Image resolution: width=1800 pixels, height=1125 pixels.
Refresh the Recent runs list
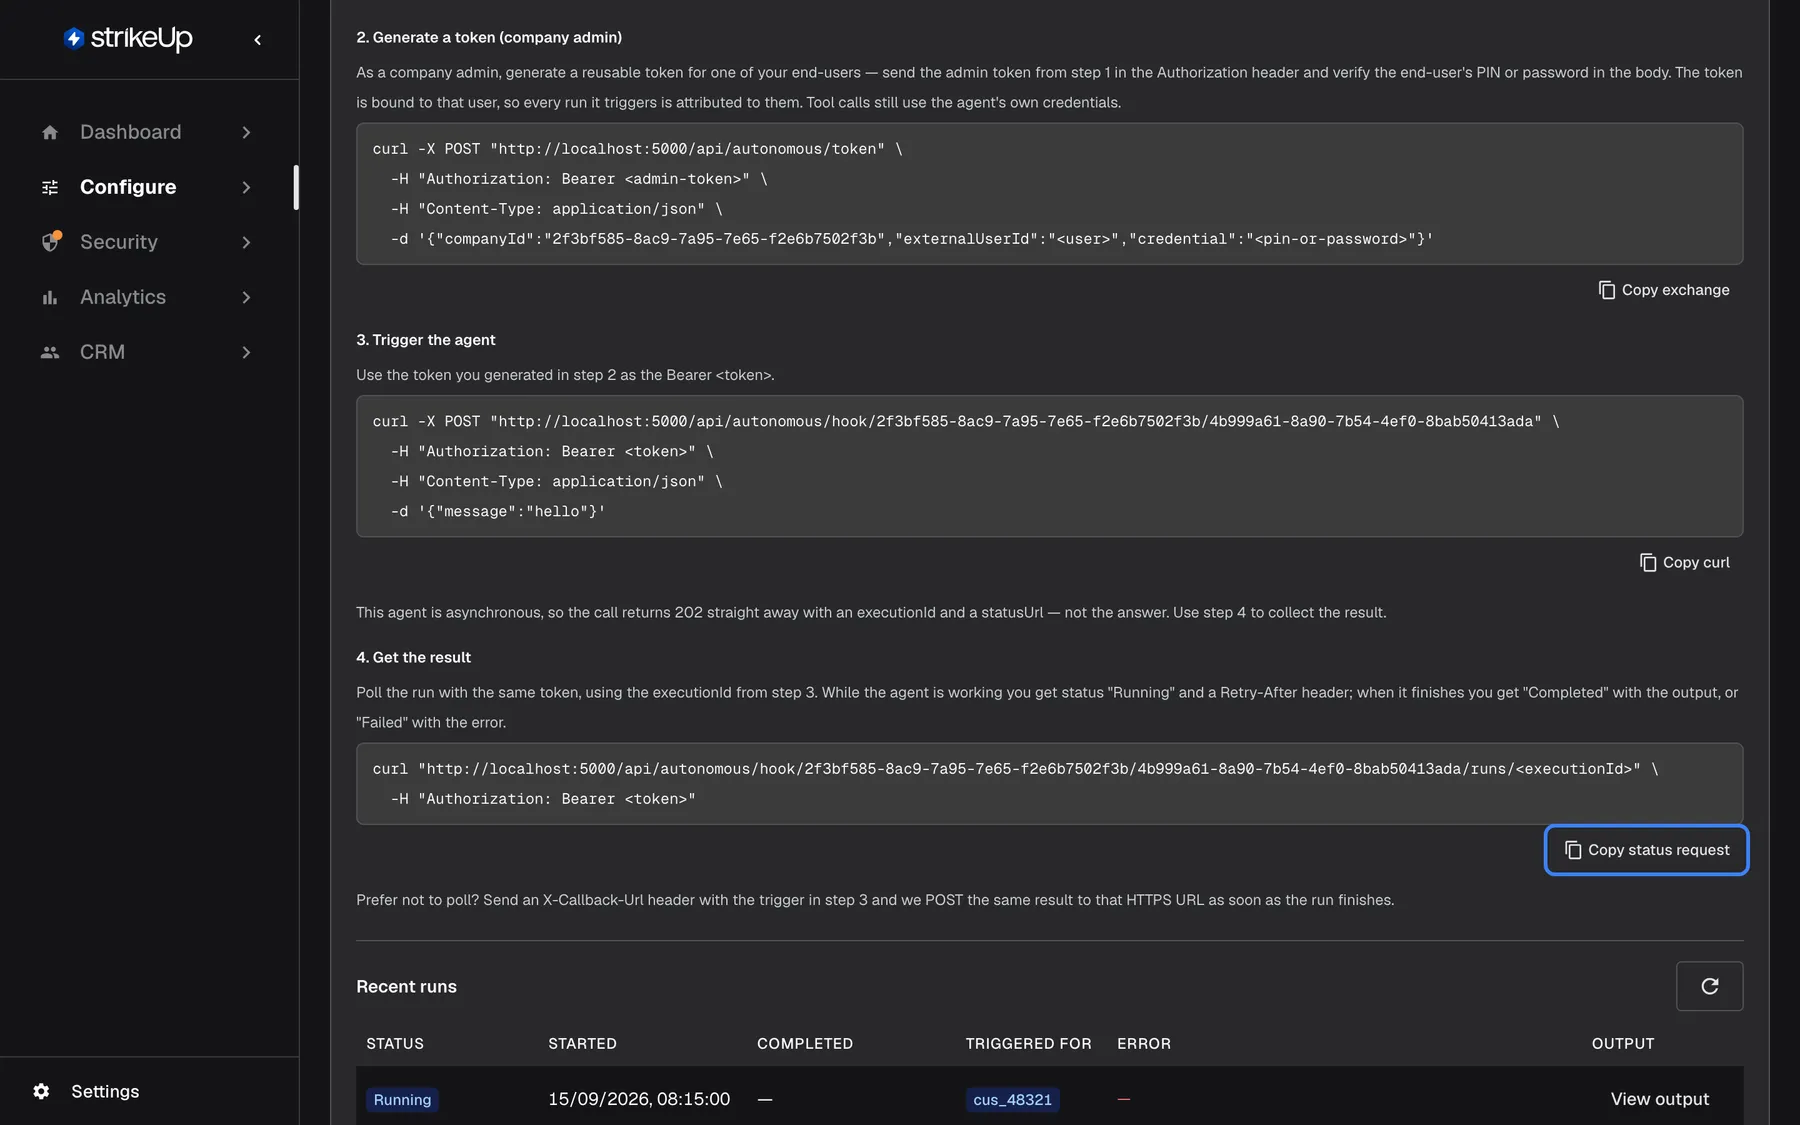point(1709,986)
